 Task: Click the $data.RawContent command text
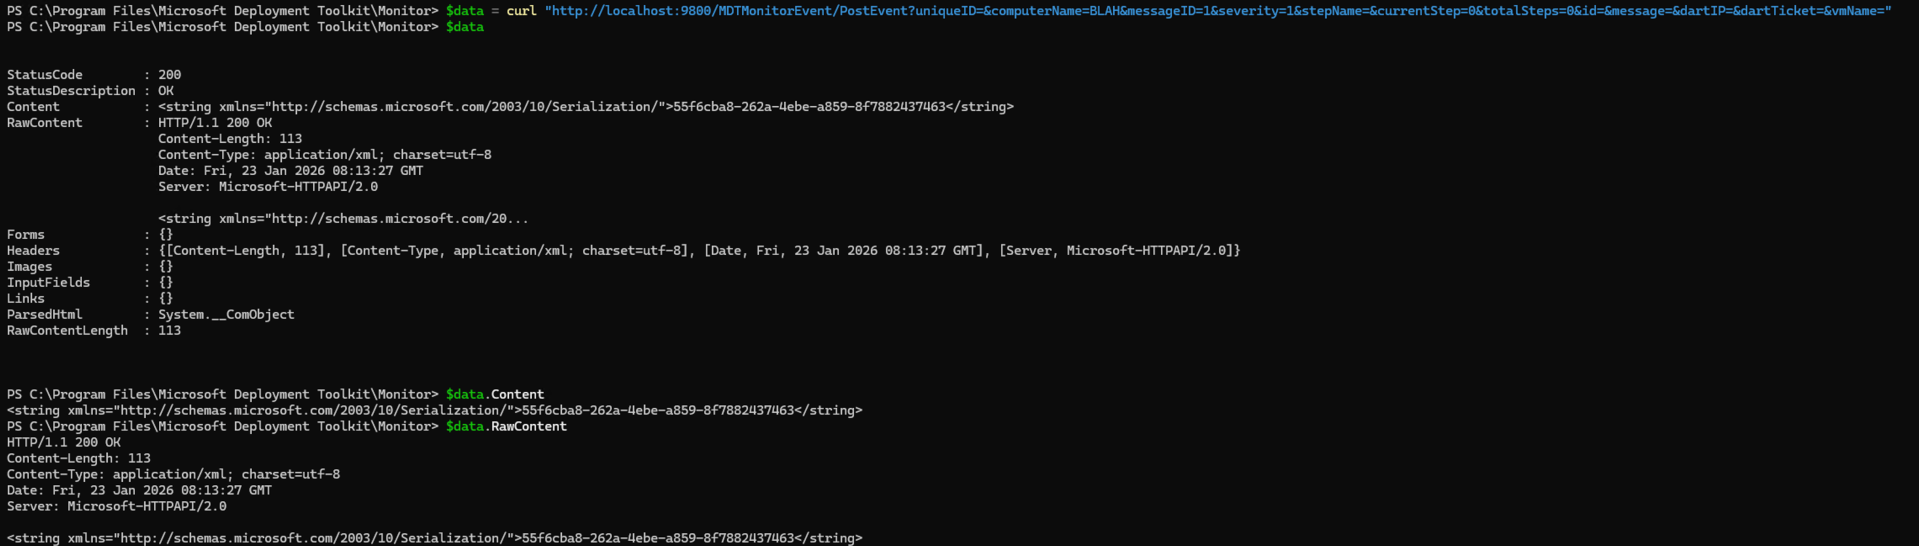pos(506,427)
